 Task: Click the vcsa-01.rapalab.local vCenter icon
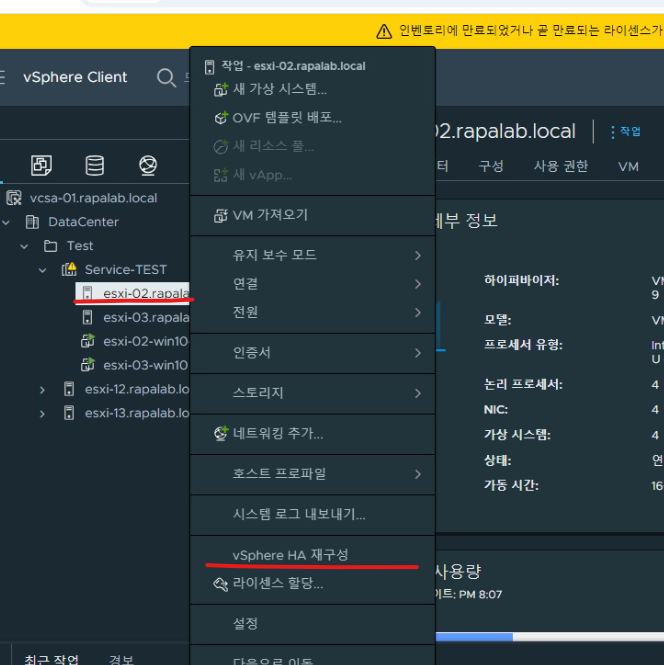(x=14, y=198)
